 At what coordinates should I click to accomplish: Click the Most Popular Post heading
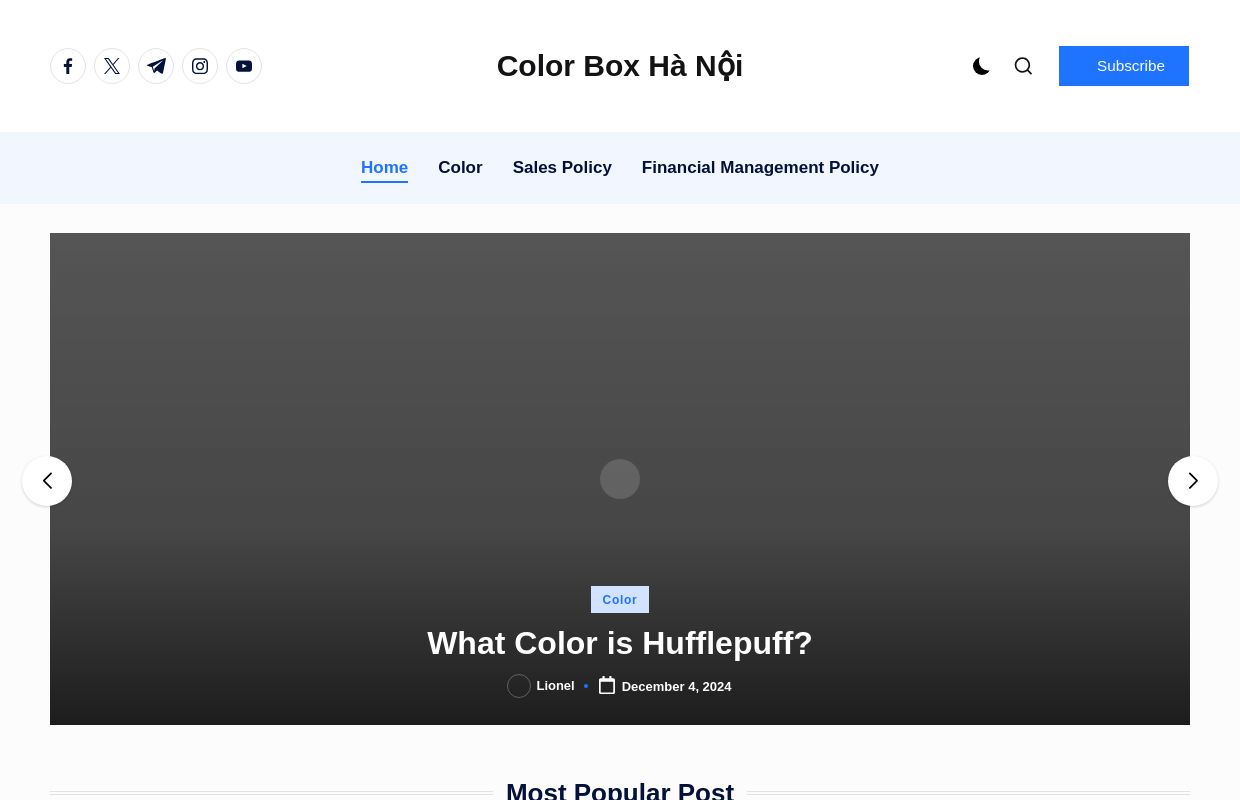coord(620,790)
